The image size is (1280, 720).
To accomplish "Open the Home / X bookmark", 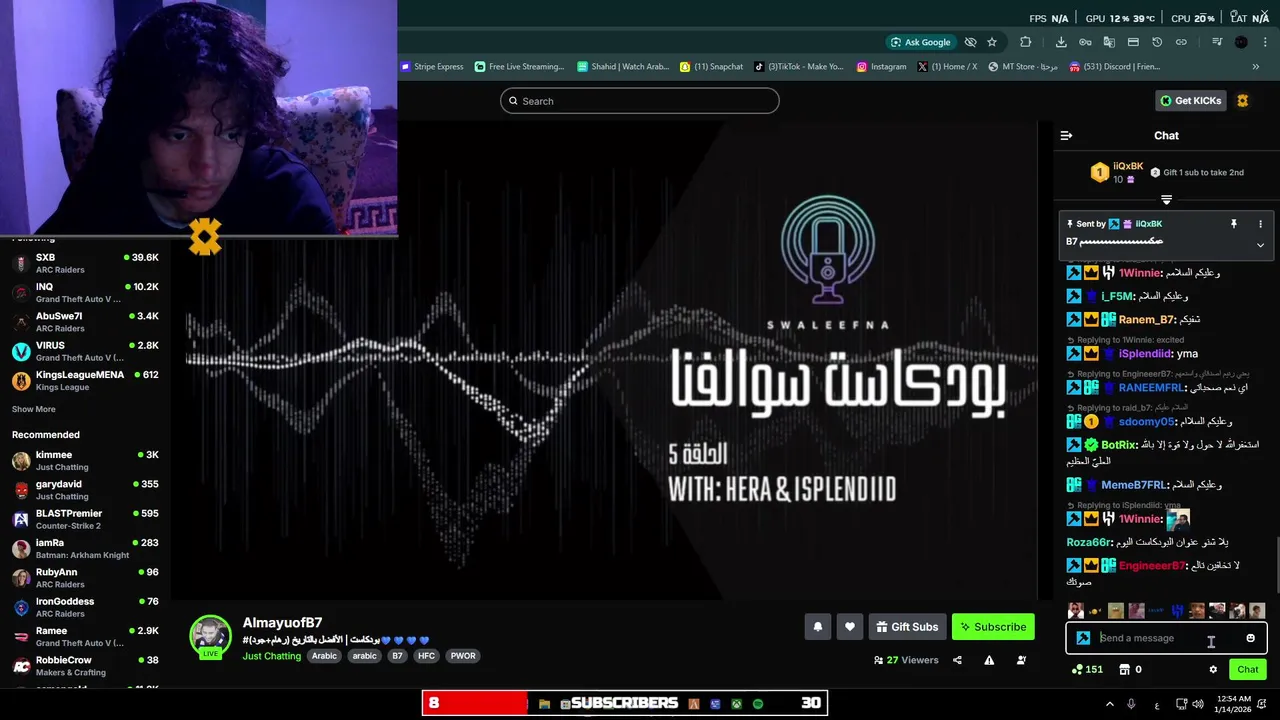I will [947, 67].
